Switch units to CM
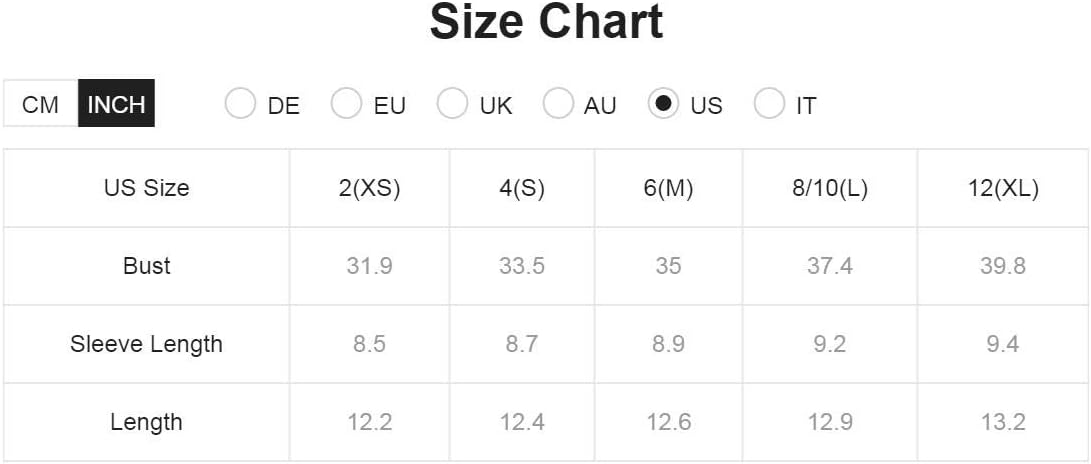Viewport: 1091px width, 464px height. tap(40, 104)
